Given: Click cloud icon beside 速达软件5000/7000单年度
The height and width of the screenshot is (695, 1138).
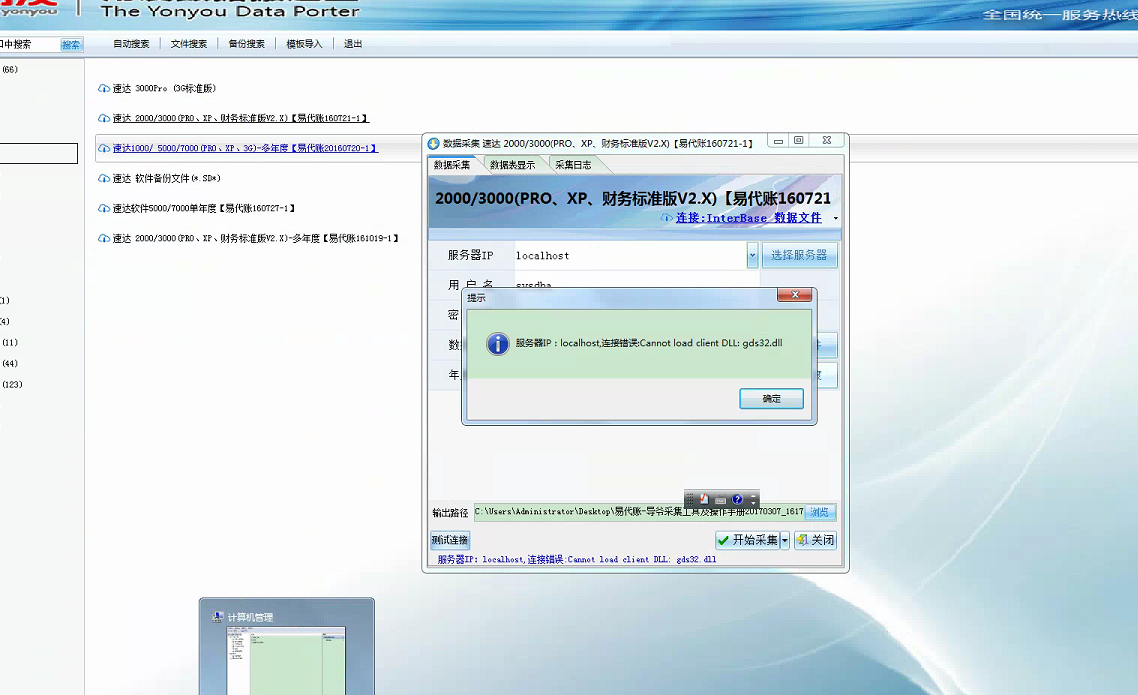Looking at the screenshot, I should (104, 208).
